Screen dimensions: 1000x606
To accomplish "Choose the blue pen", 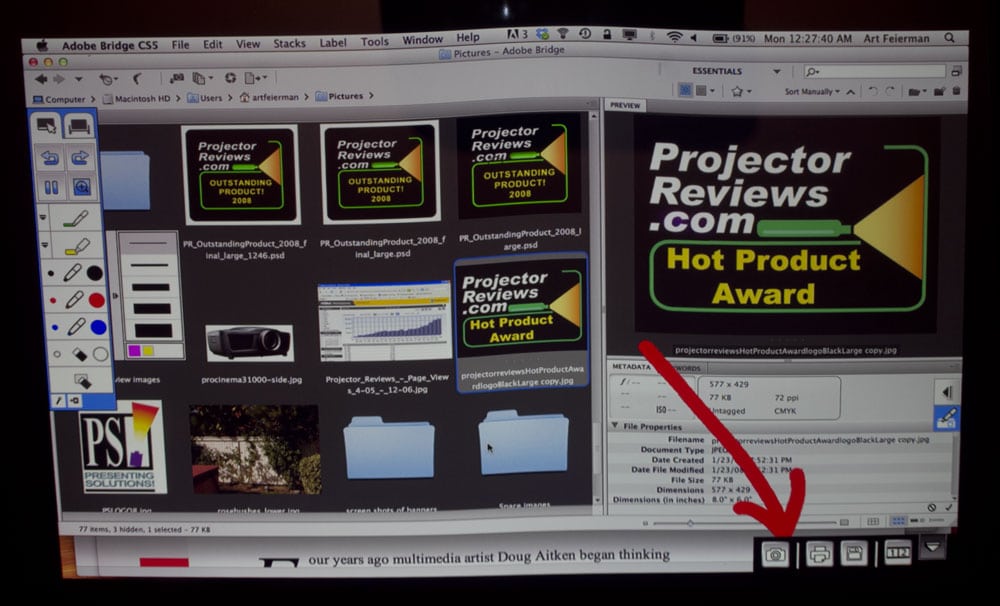I will click(75, 327).
